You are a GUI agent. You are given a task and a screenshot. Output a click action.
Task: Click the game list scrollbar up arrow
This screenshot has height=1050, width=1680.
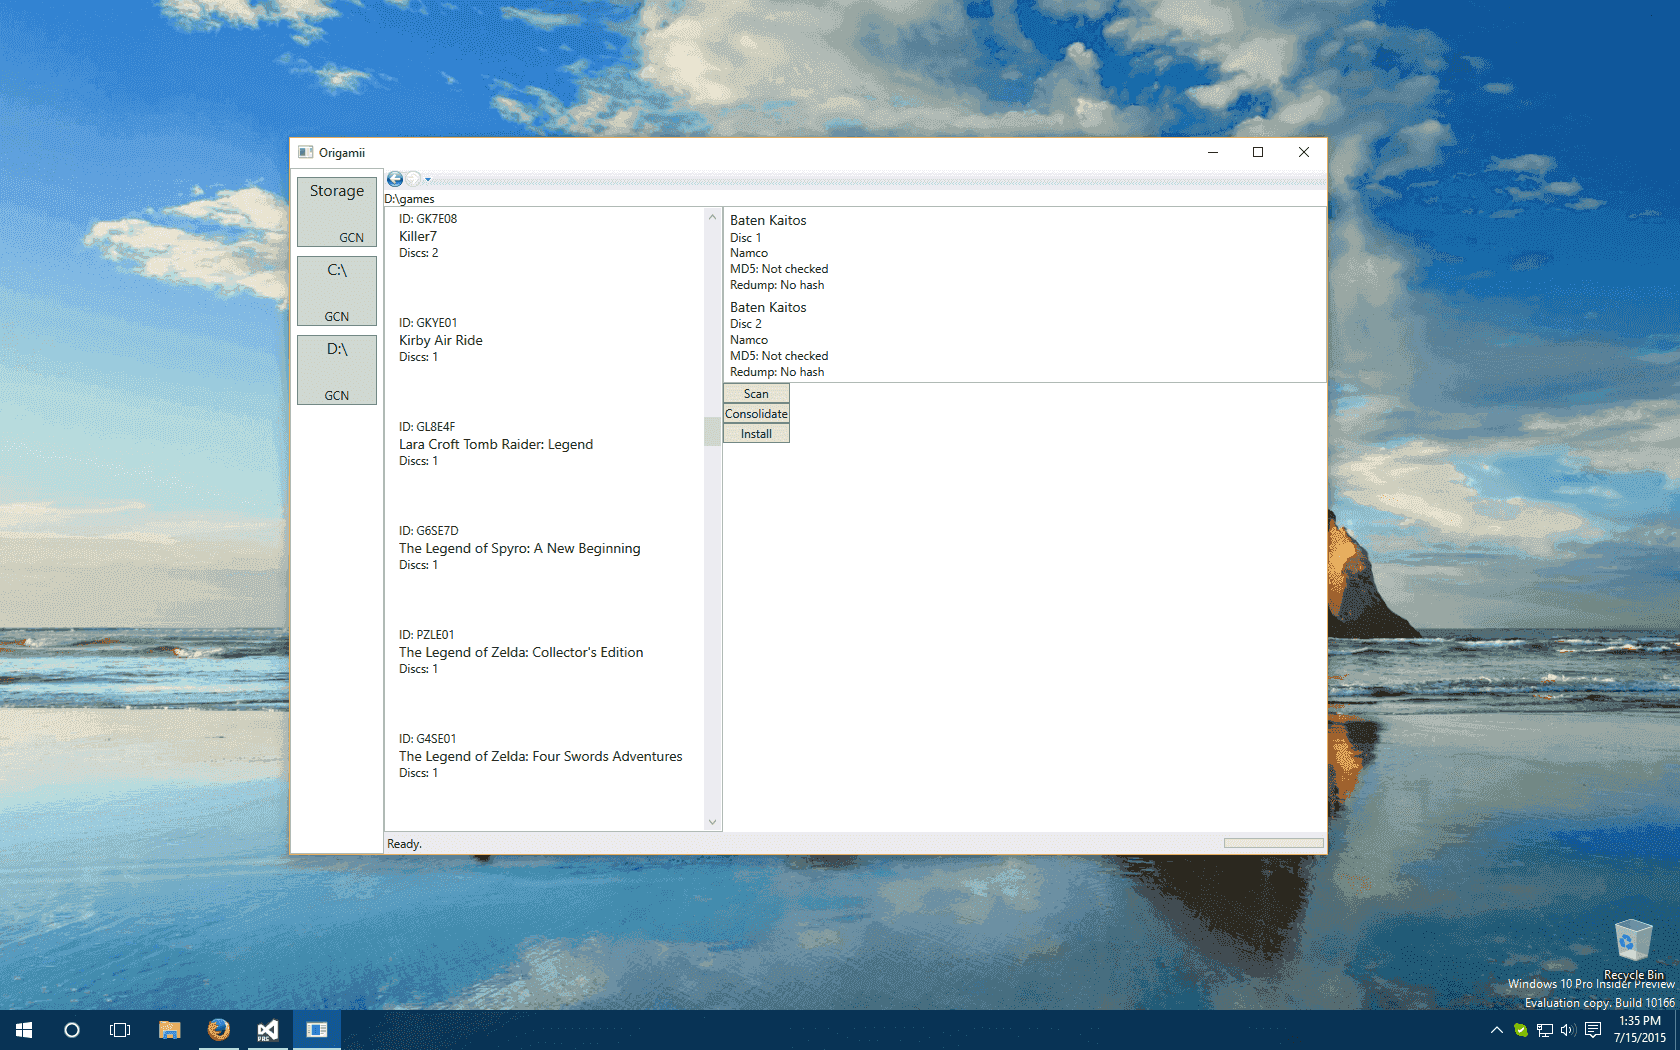click(712, 217)
